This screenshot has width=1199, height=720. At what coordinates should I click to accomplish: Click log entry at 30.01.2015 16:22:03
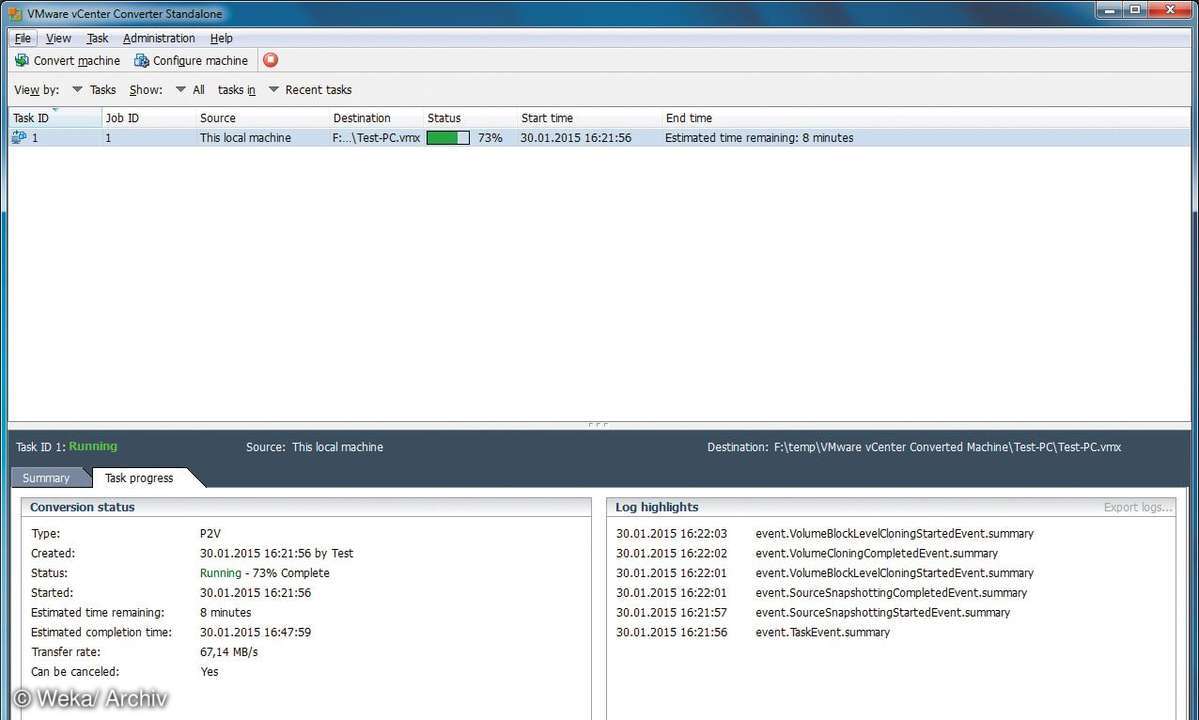tap(824, 534)
